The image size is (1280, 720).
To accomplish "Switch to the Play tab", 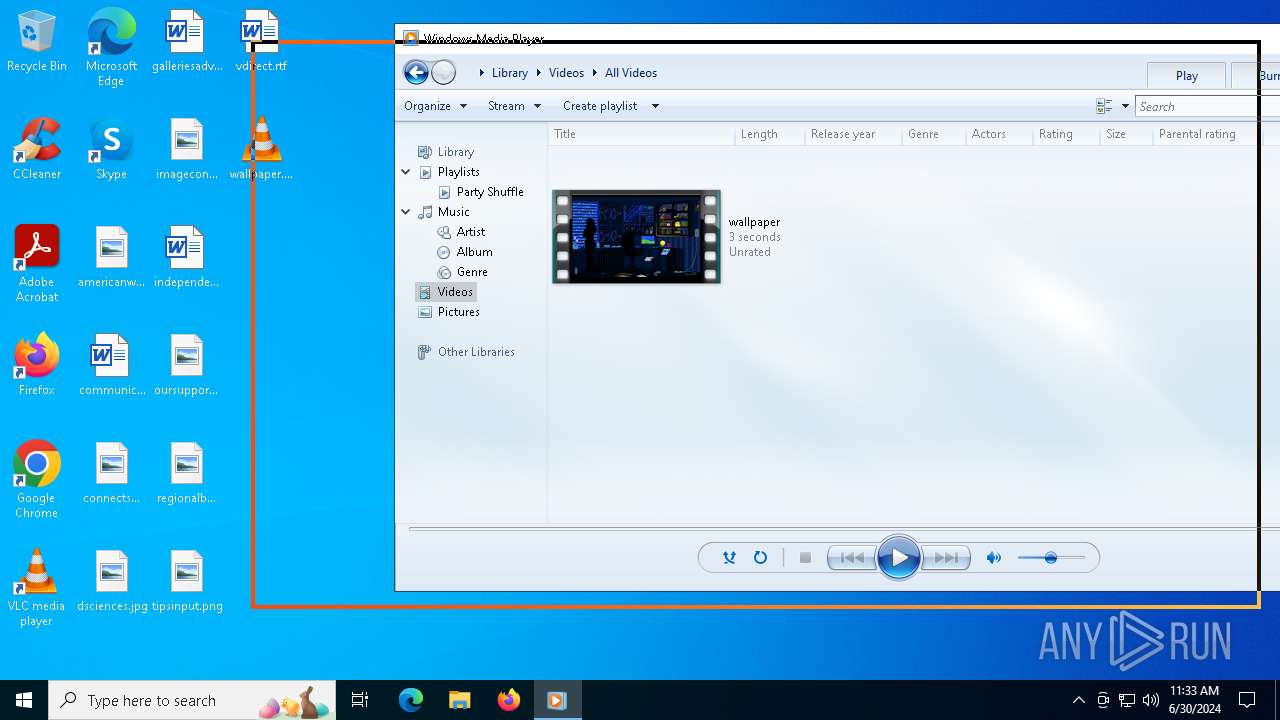I will [1187, 75].
